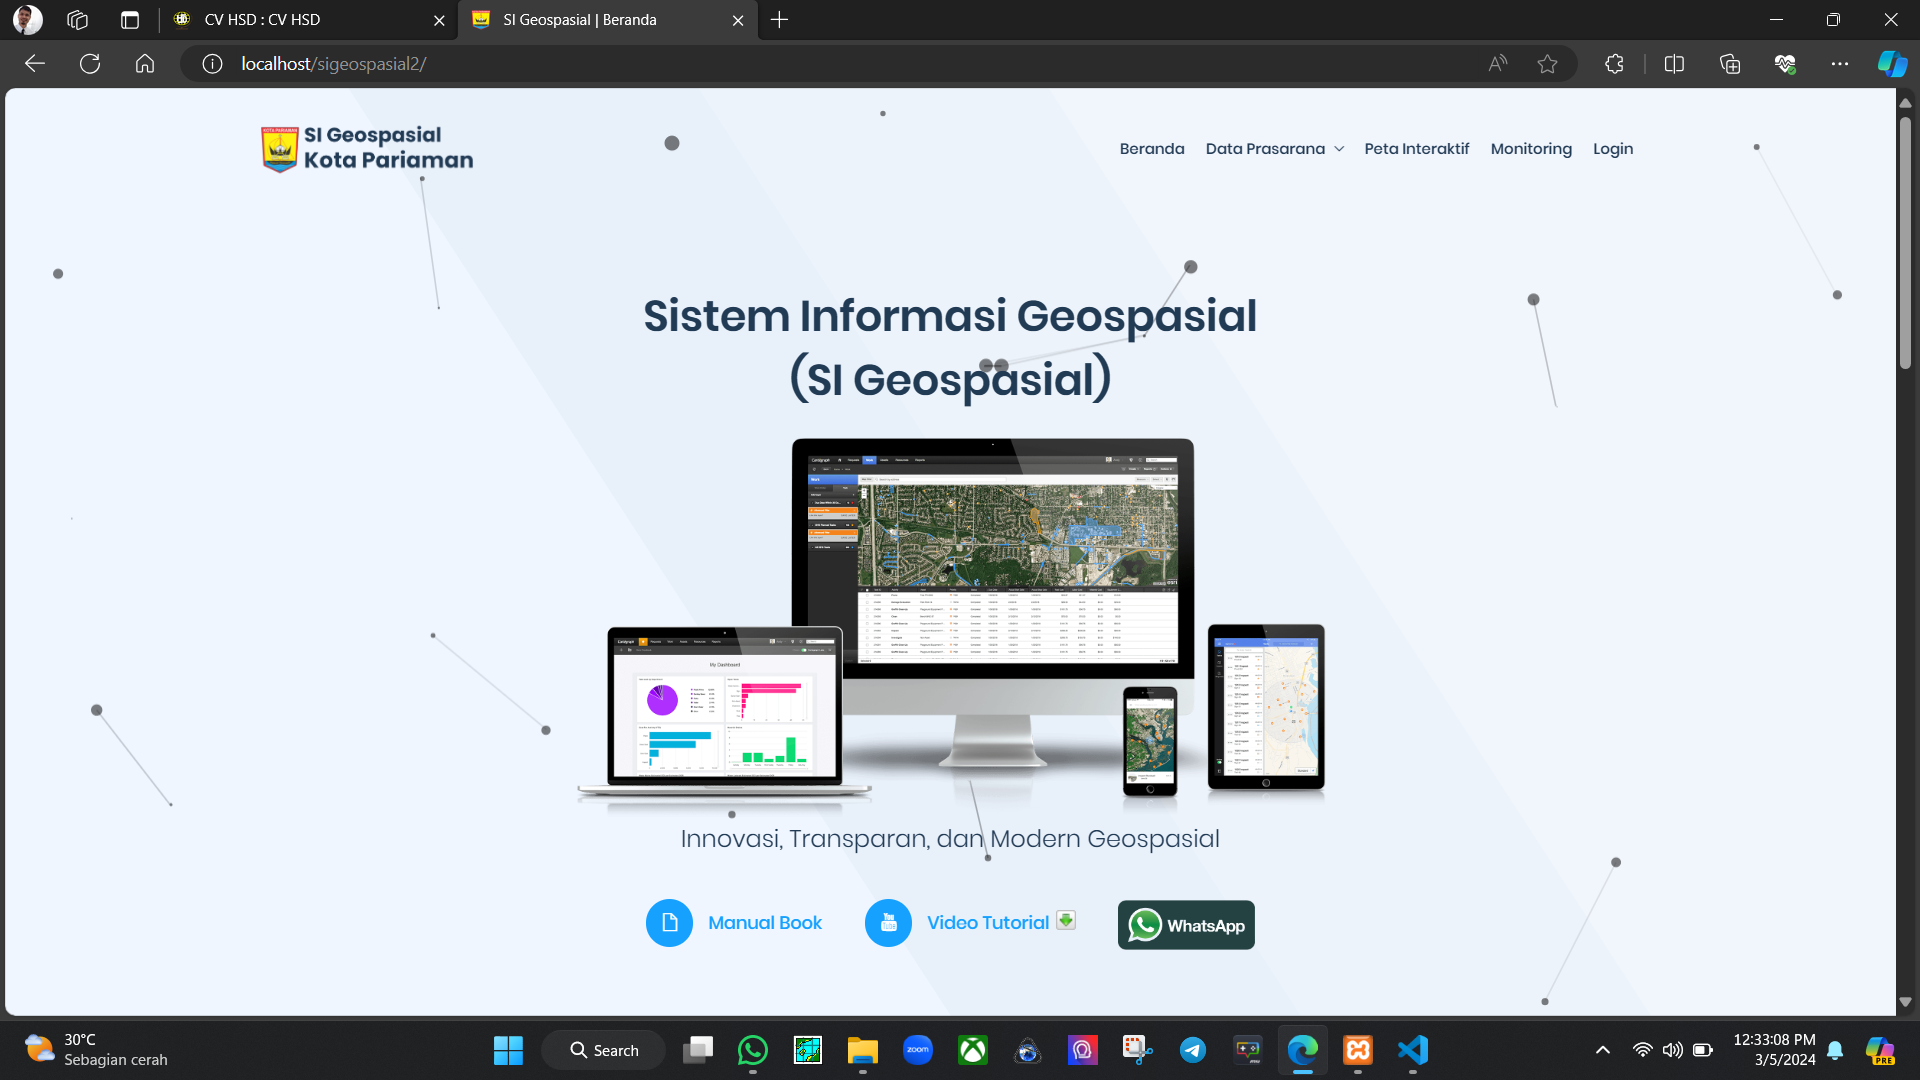Go to the Monitoring page
This screenshot has height=1080, width=1920.
click(1530, 149)
